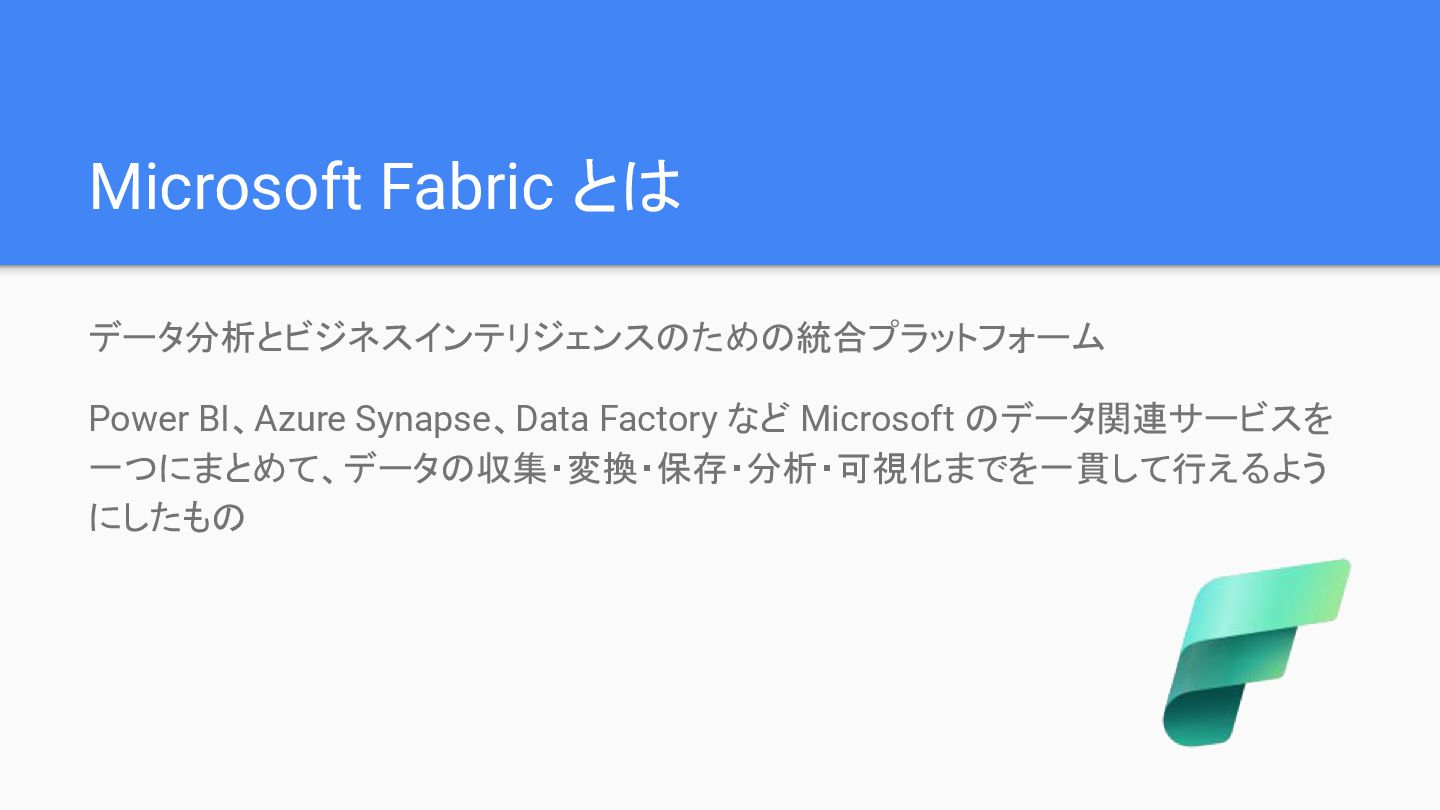Click the slide title 'Microsoft Fabric とは'
The height and width of the screenshot is (810, 1440).
coord(385,186)
